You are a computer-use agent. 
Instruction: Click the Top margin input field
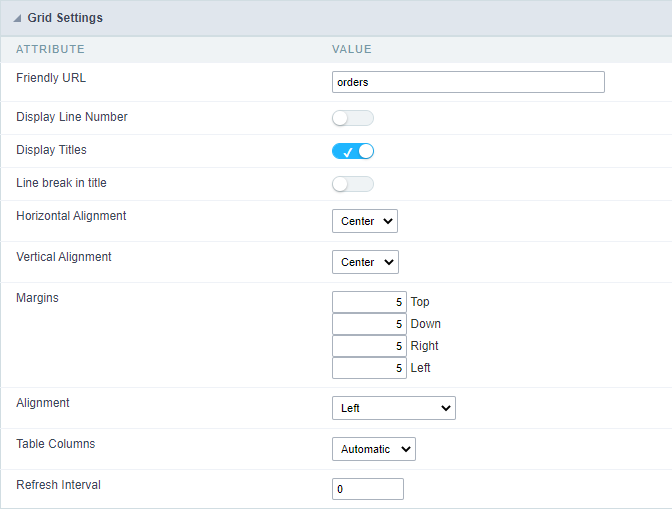(x=369, y=302)
